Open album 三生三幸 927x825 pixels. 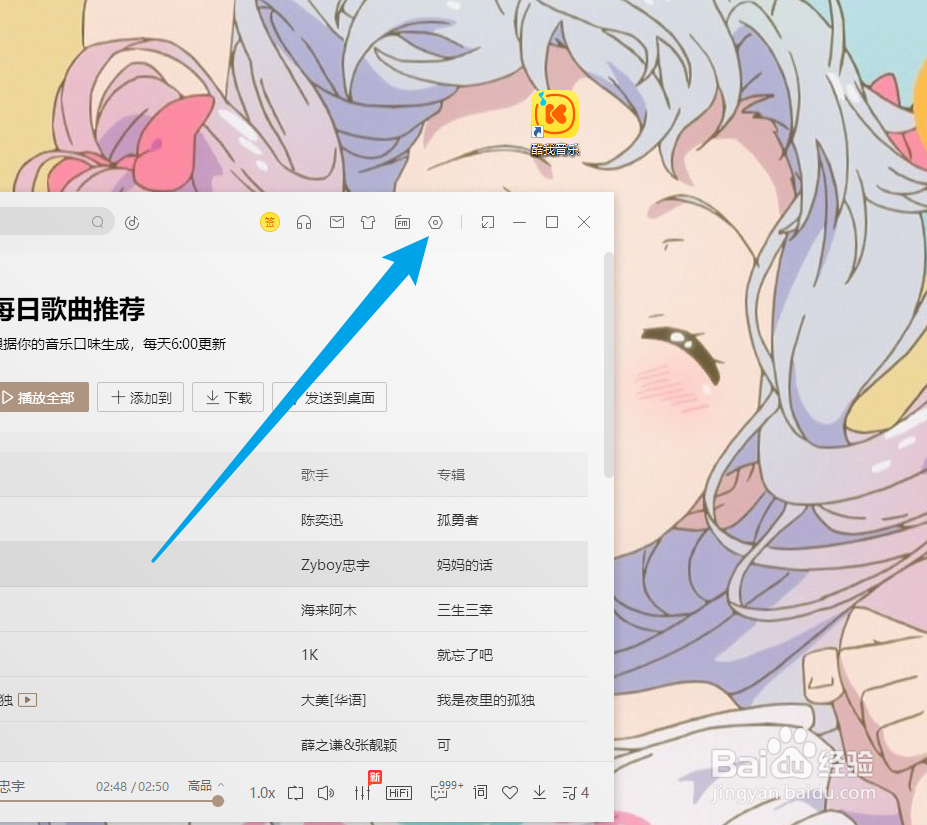465,610
